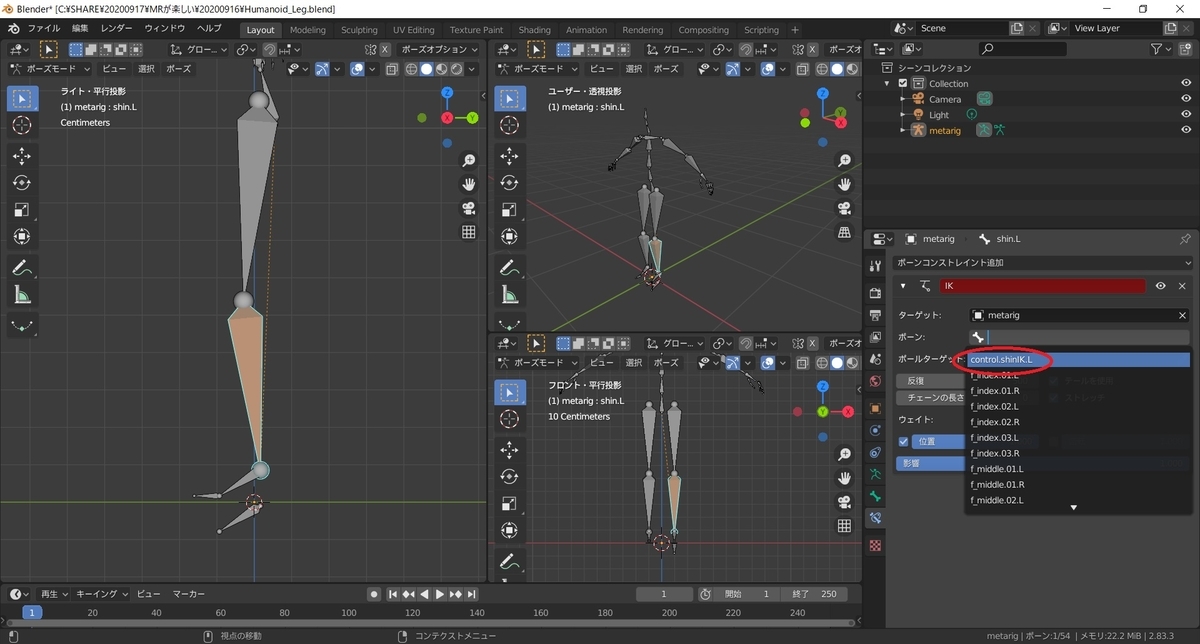Click zoom magnifier icon in Front Orthographic viewport
1200x644 pixels.
(x=845, y=455)
